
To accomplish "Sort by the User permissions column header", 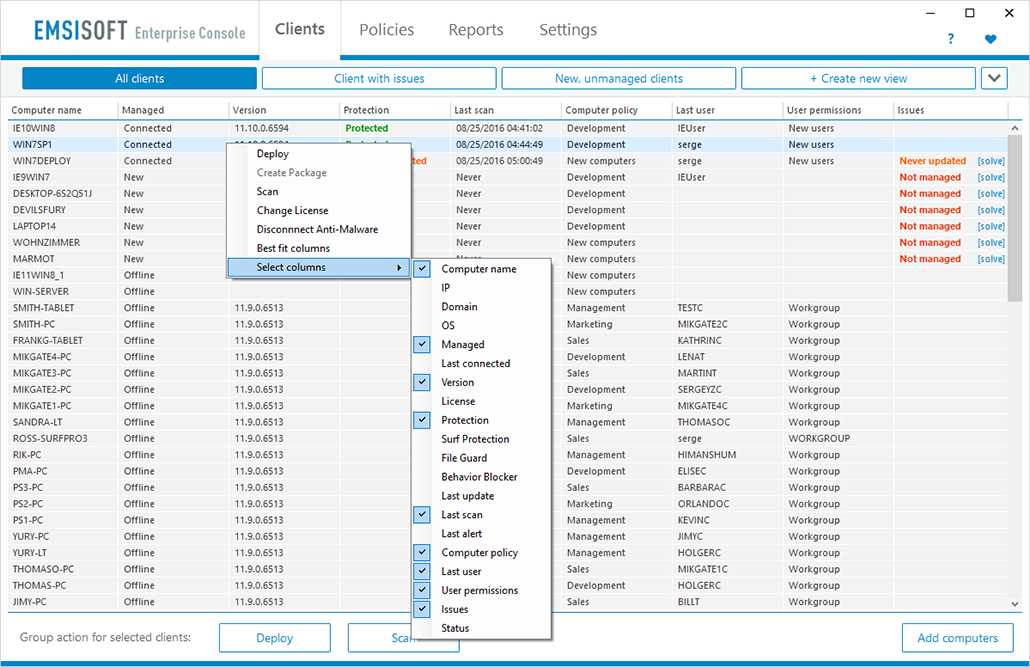I will [x=838, y=110].
